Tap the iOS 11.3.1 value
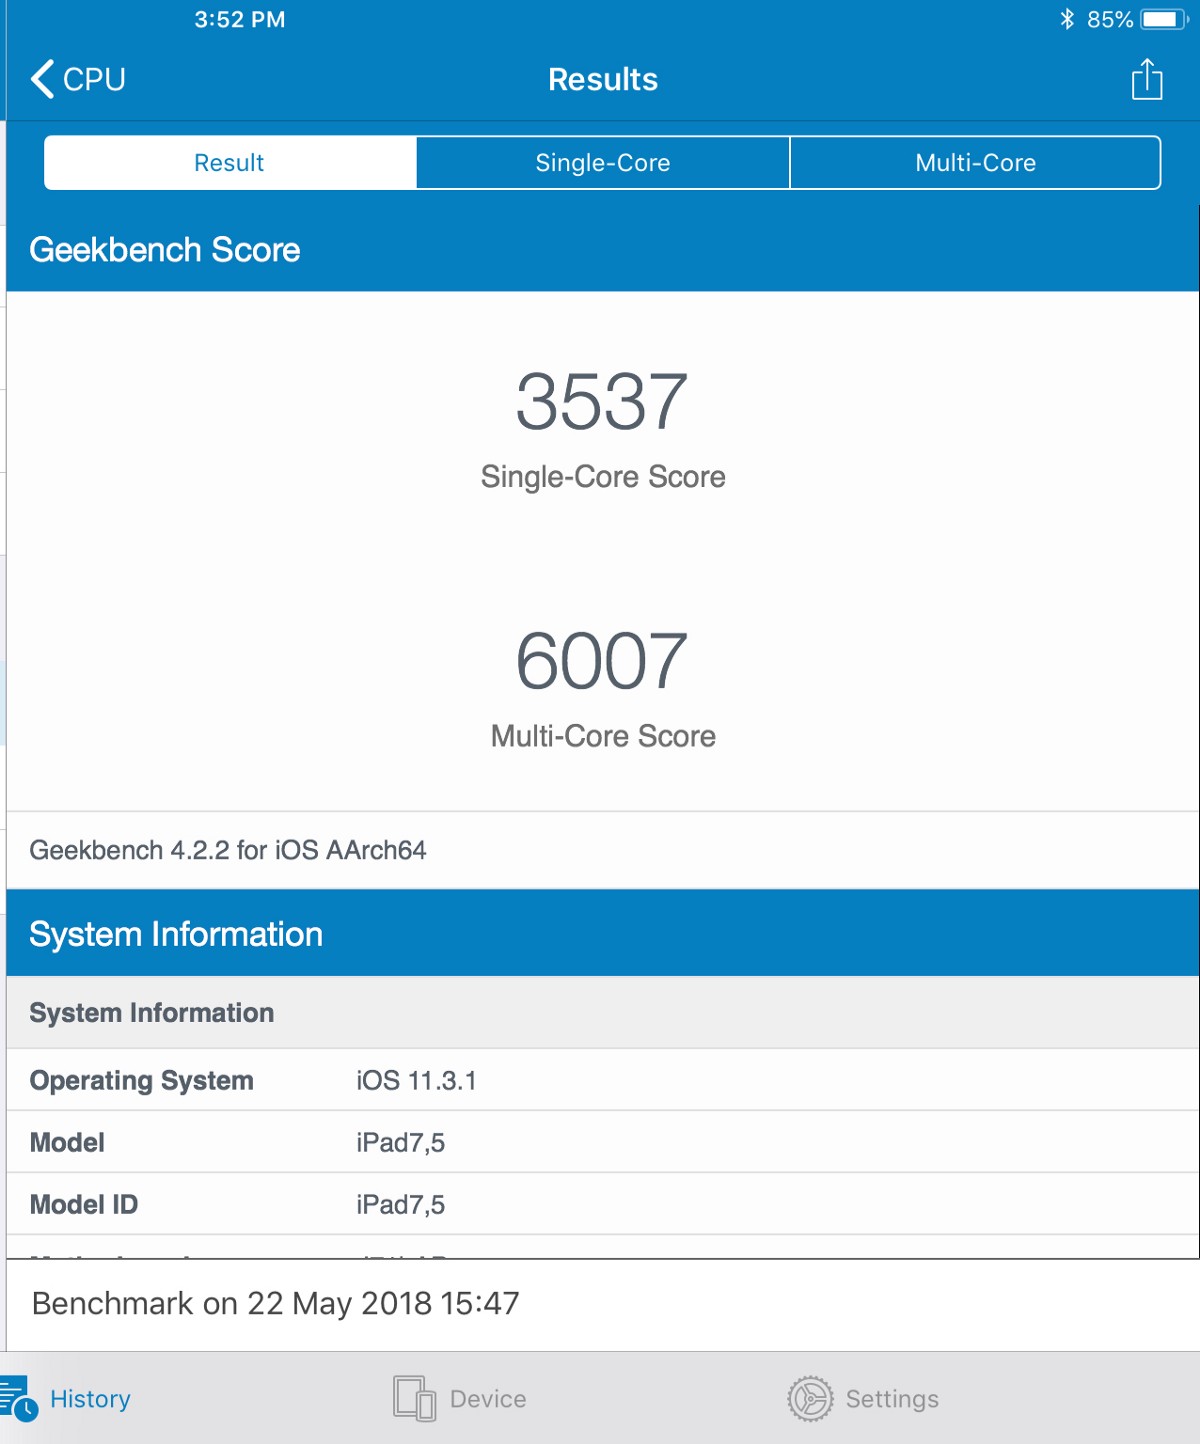Screen dimensions: 1200x1444 [x=417, y=1081]
